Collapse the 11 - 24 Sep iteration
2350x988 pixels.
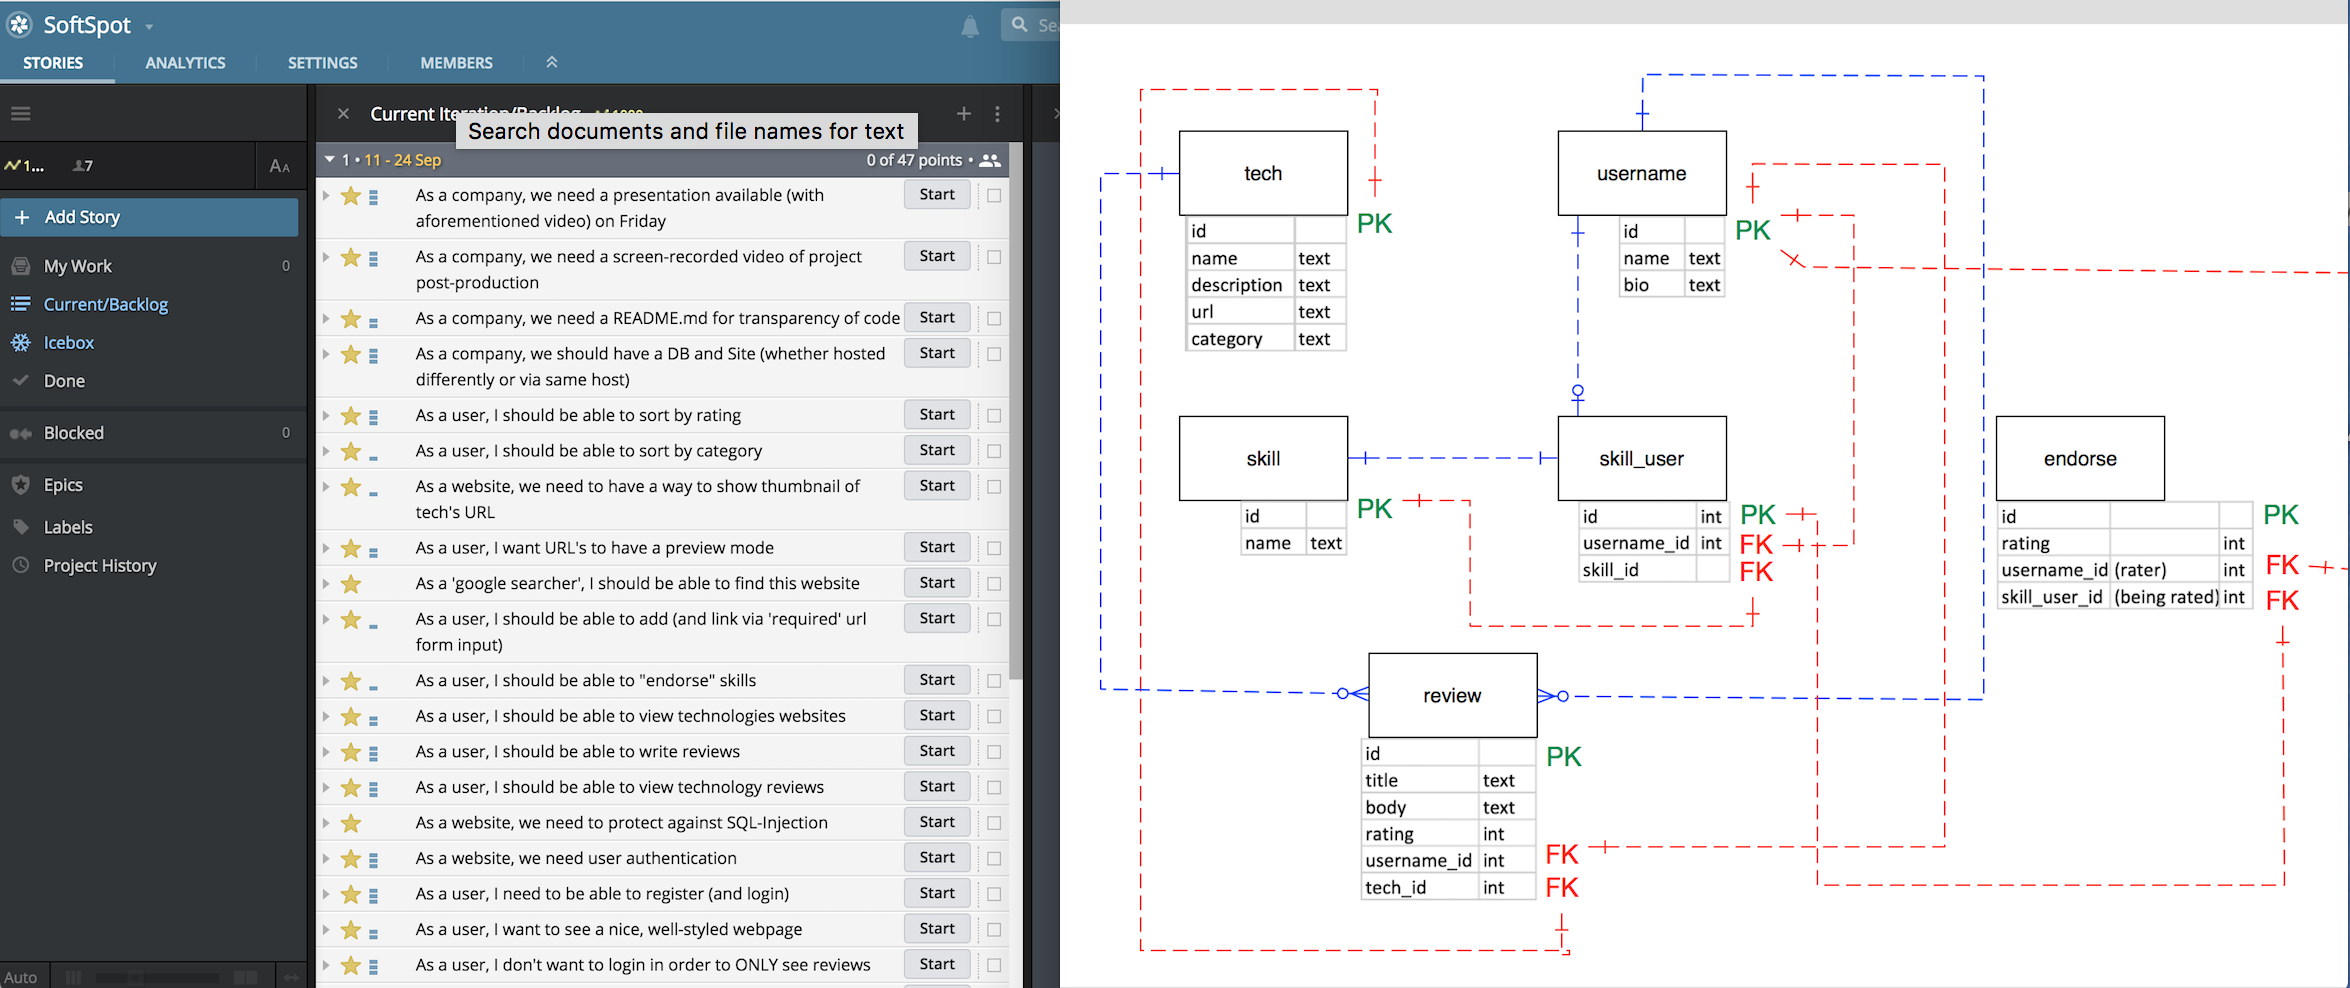pos(330,160)
